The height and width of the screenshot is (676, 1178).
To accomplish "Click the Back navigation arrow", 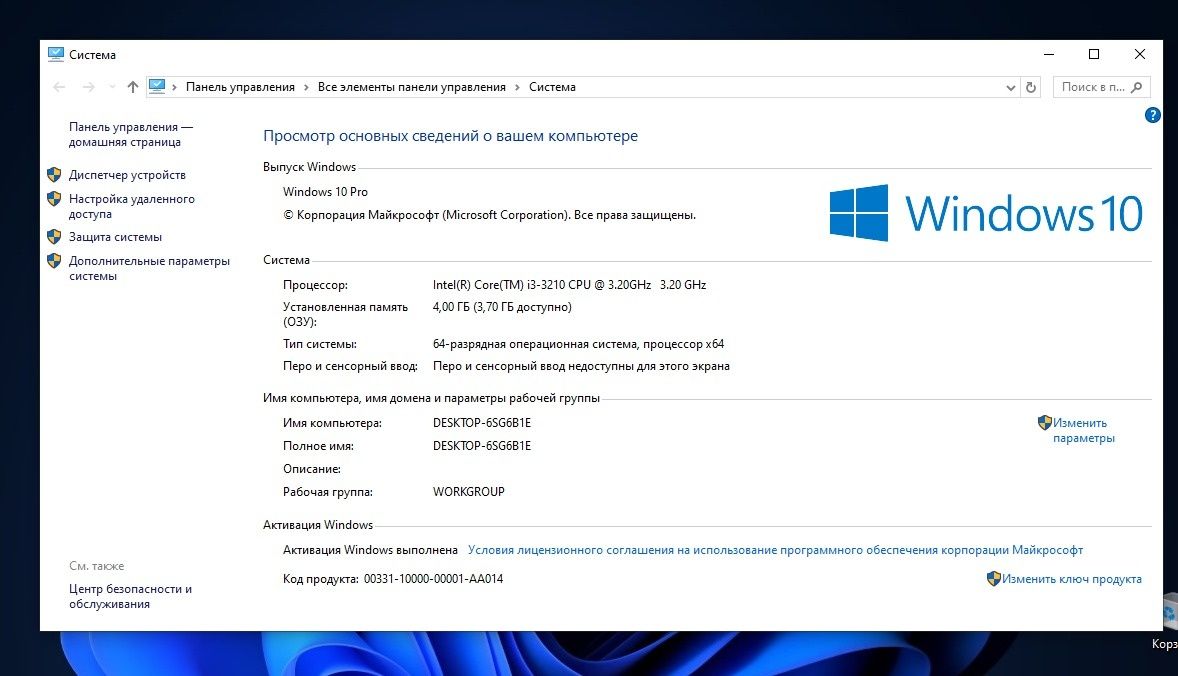I will point(59,87).
